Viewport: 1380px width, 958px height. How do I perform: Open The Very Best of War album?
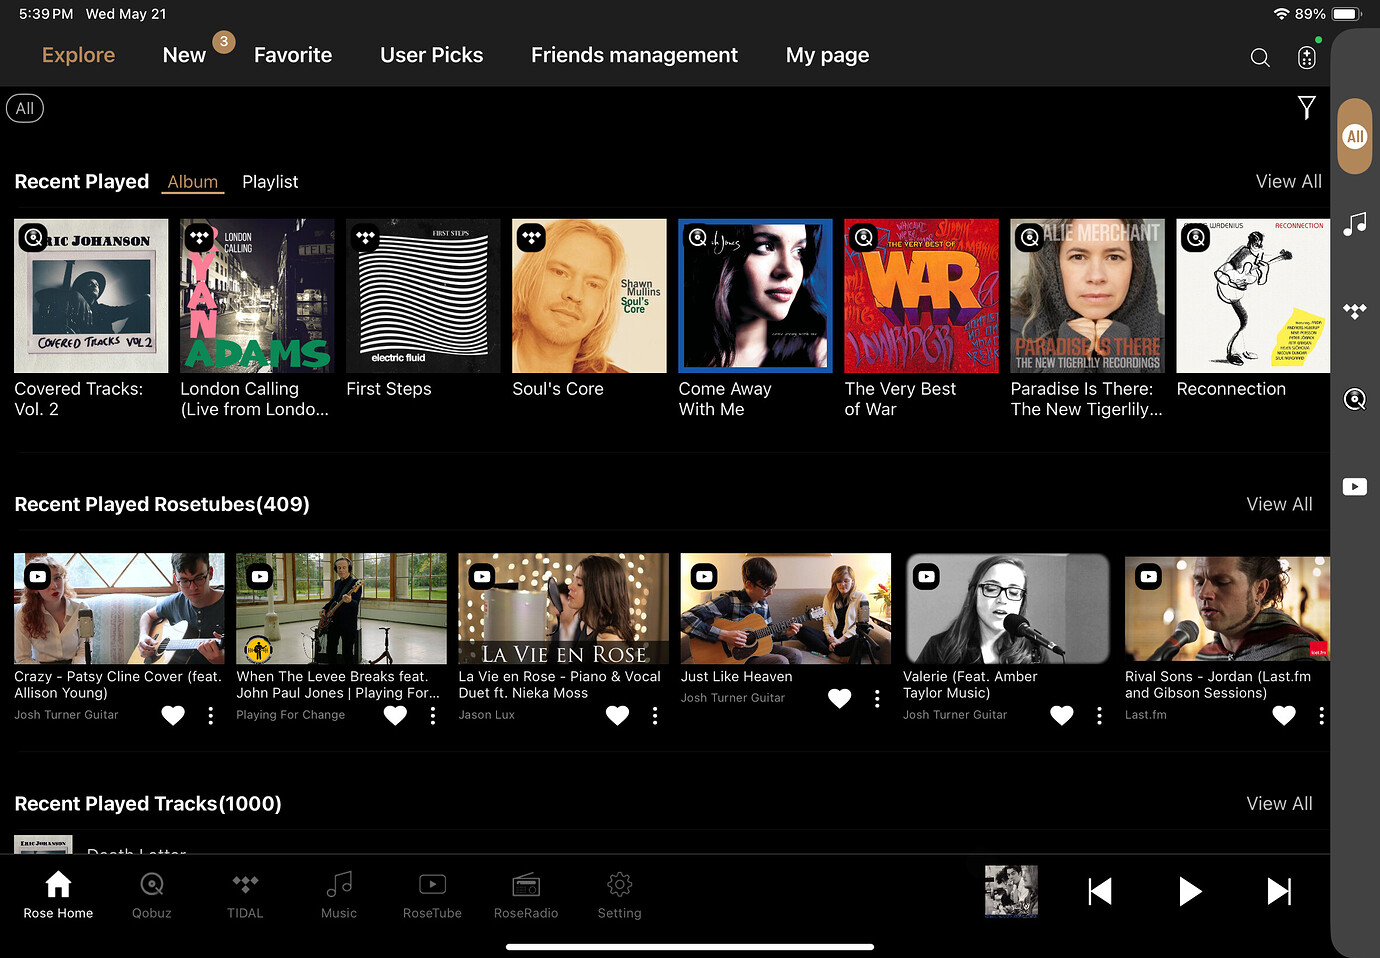pos(921,296)
